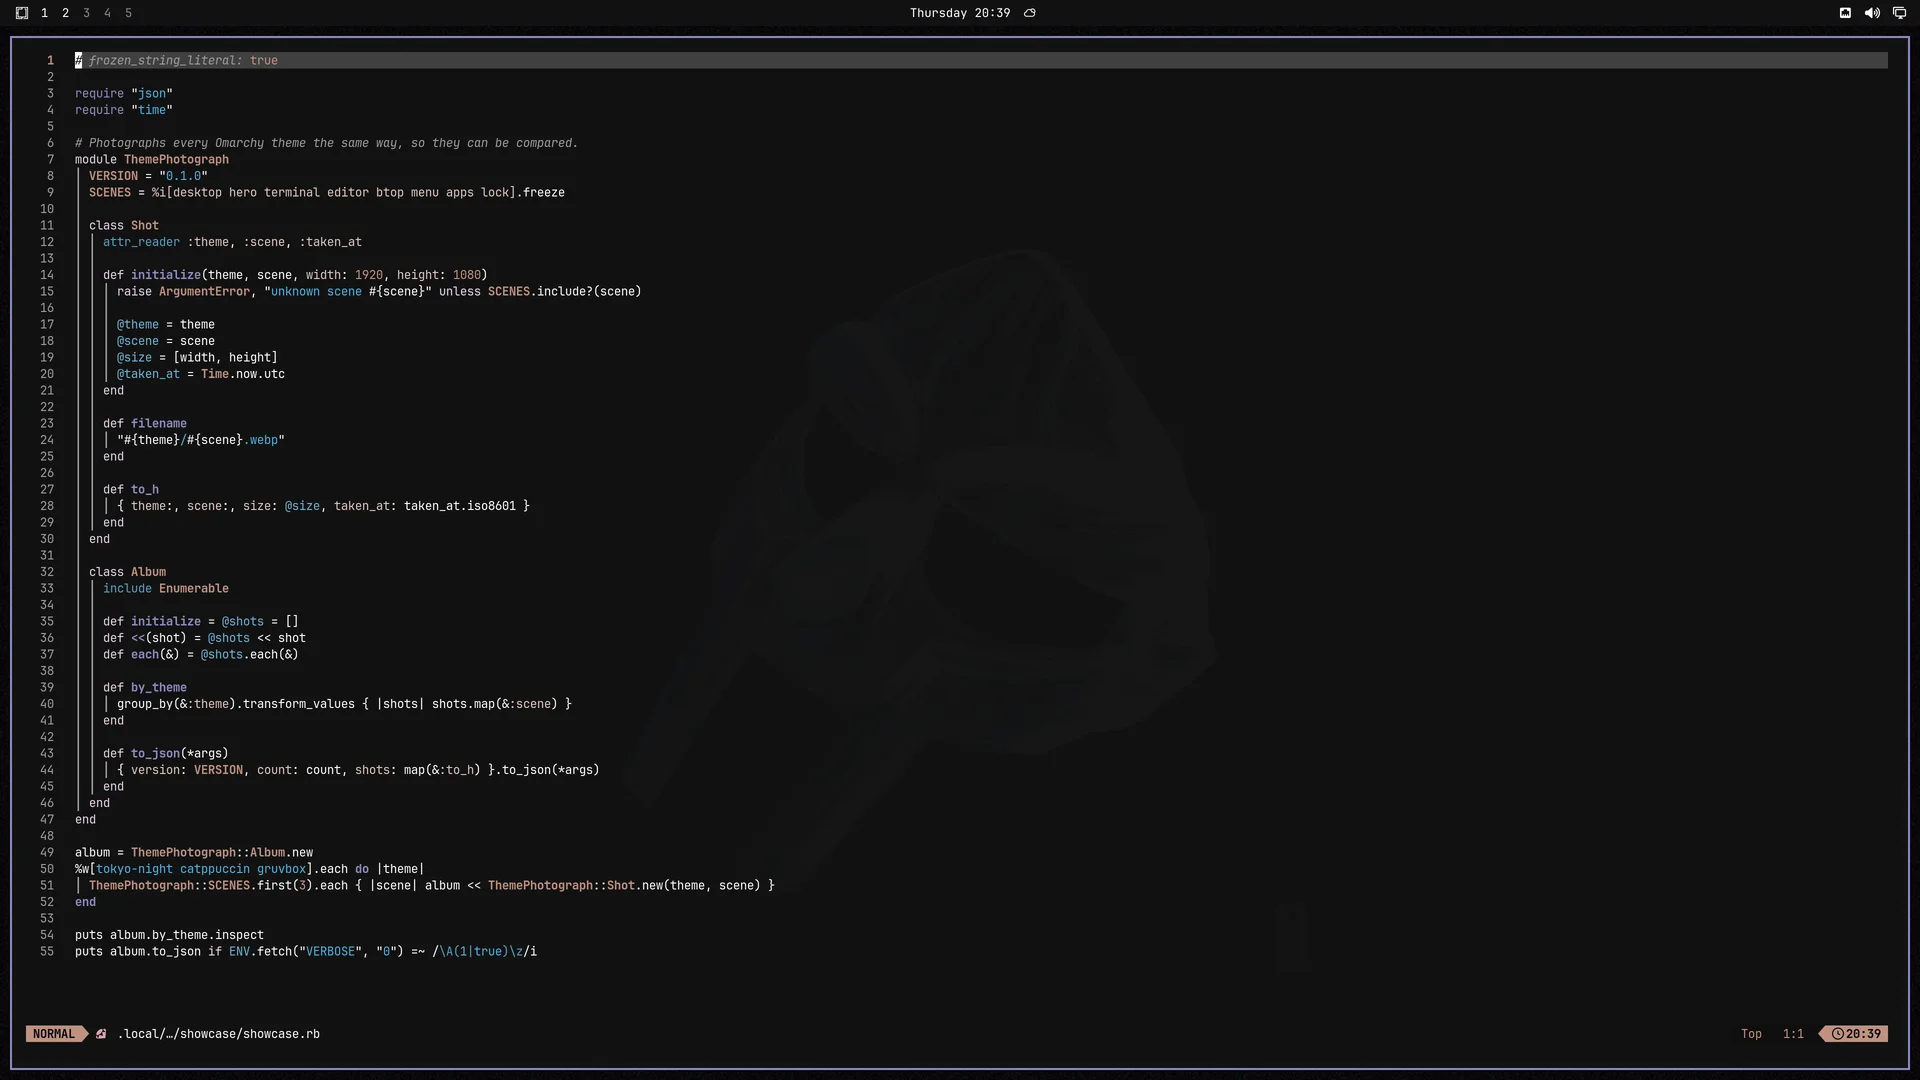This screenshot has width=1920, height=1080.
Task: Open the weather cloud icon beside the clock
Action: pos(1029,13)
